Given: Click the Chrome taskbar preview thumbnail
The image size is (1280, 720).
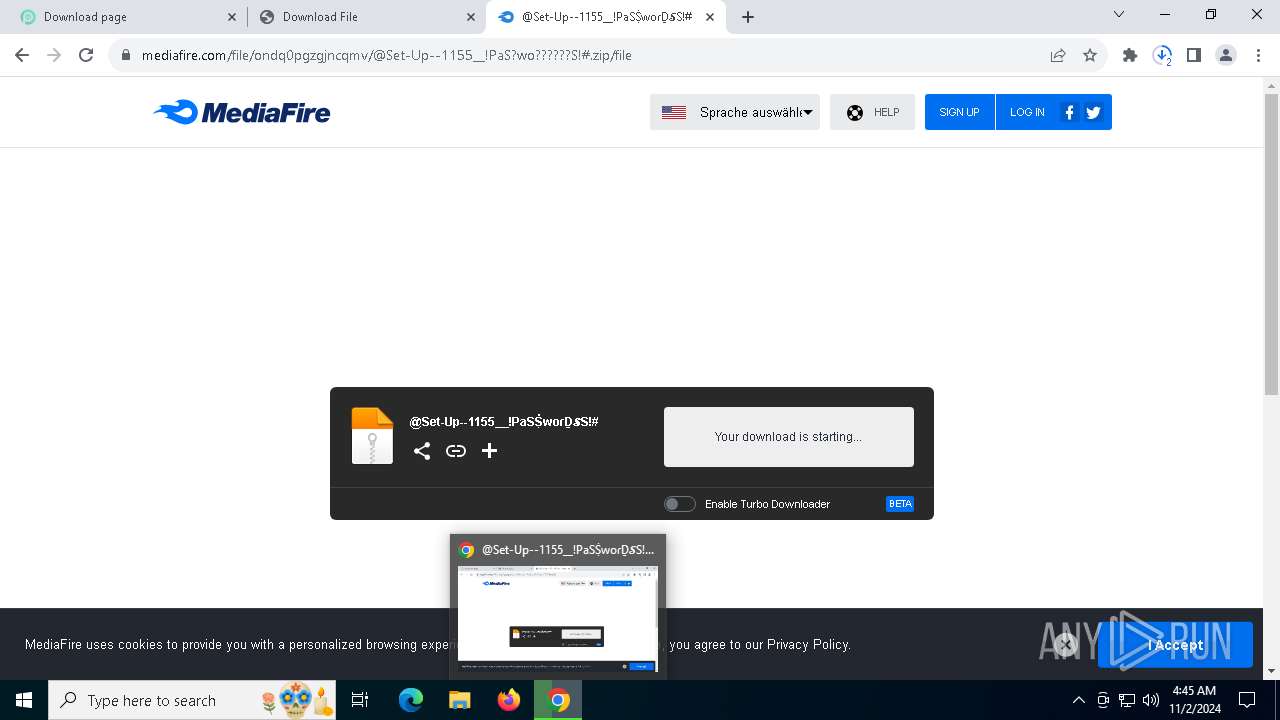Looking at the screenshot, I should pos(558,619).
